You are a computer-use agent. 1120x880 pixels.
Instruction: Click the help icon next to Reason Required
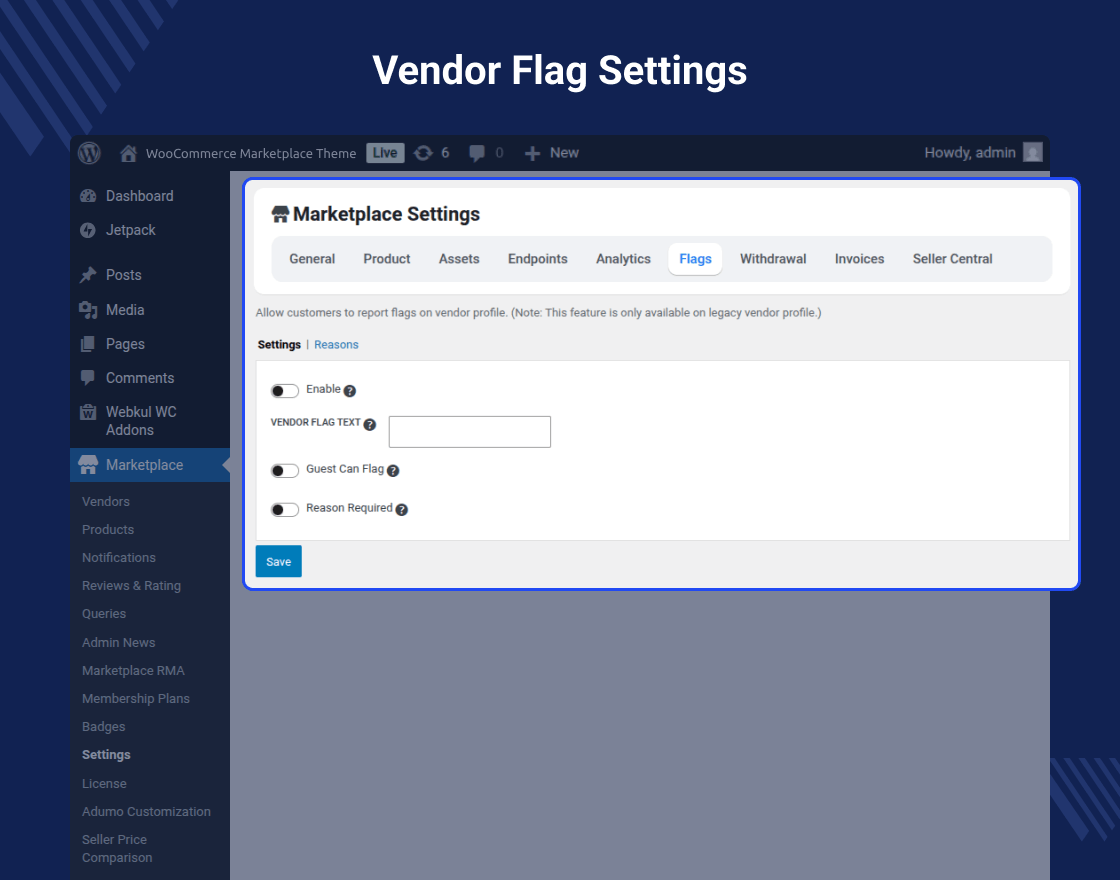pos(401,510)
